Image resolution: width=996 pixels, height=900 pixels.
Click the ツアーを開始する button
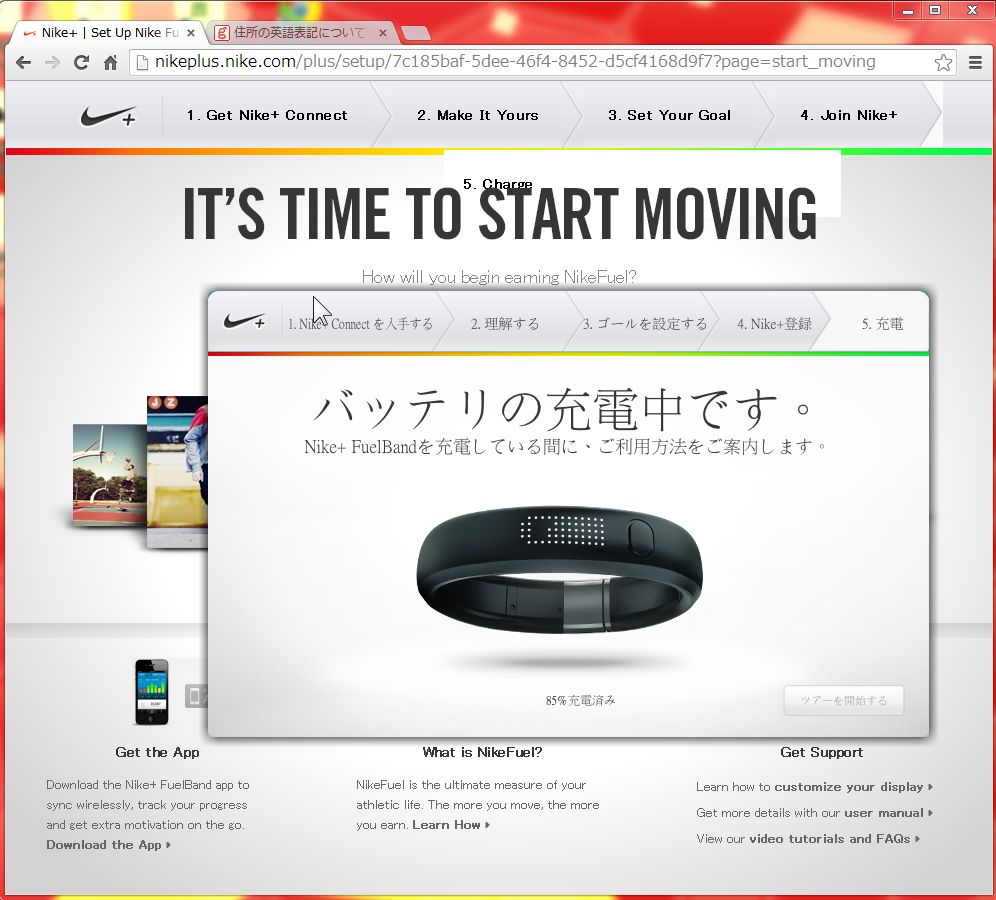[x=844, y=701]
